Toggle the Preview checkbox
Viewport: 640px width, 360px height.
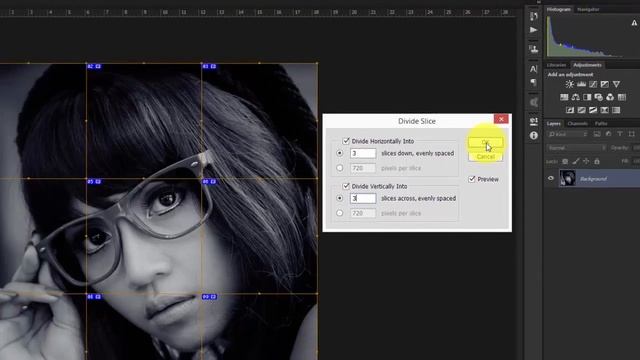point(472,179)
